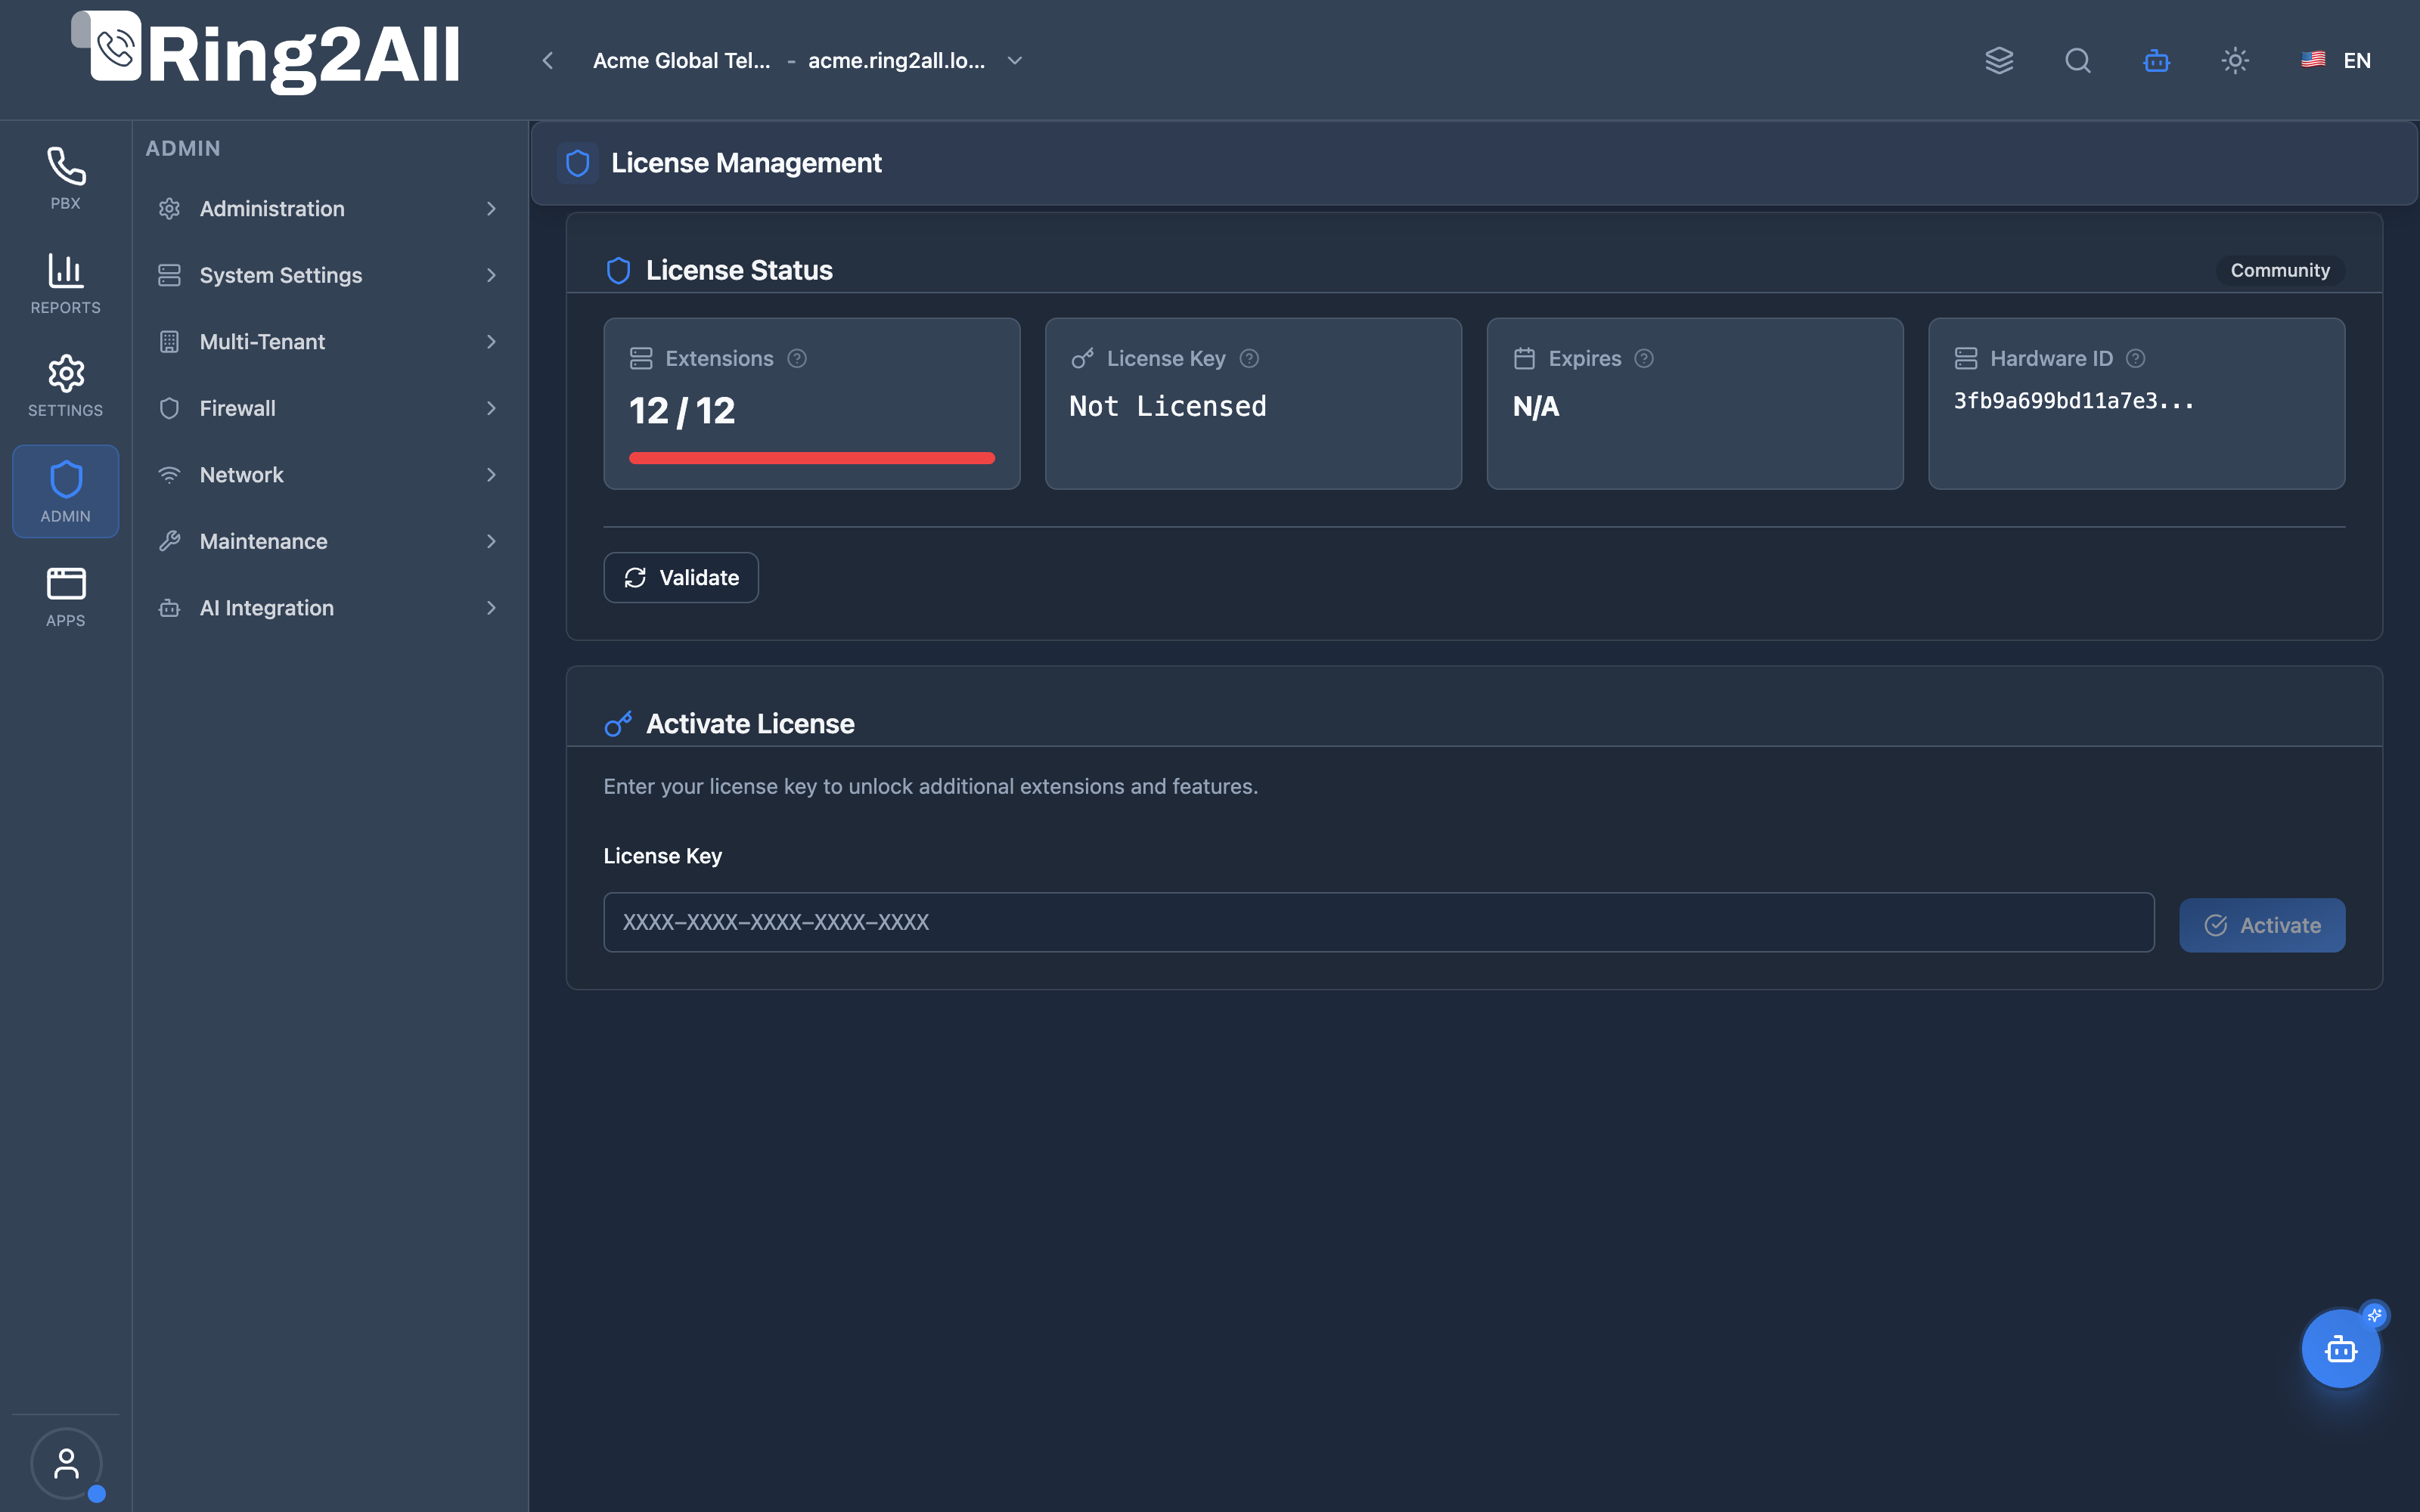The width and height of the screenshot is (2420, 1512).
Task: Open the user profile avatar
Action: pyautogui.click(x=66, y=1463)
